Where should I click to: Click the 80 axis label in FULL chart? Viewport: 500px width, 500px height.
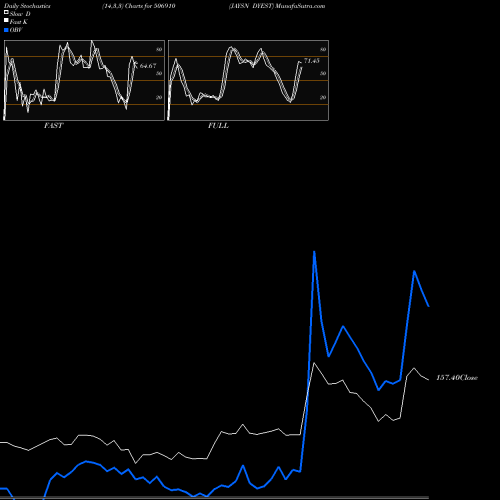click(x=323, y=50)
